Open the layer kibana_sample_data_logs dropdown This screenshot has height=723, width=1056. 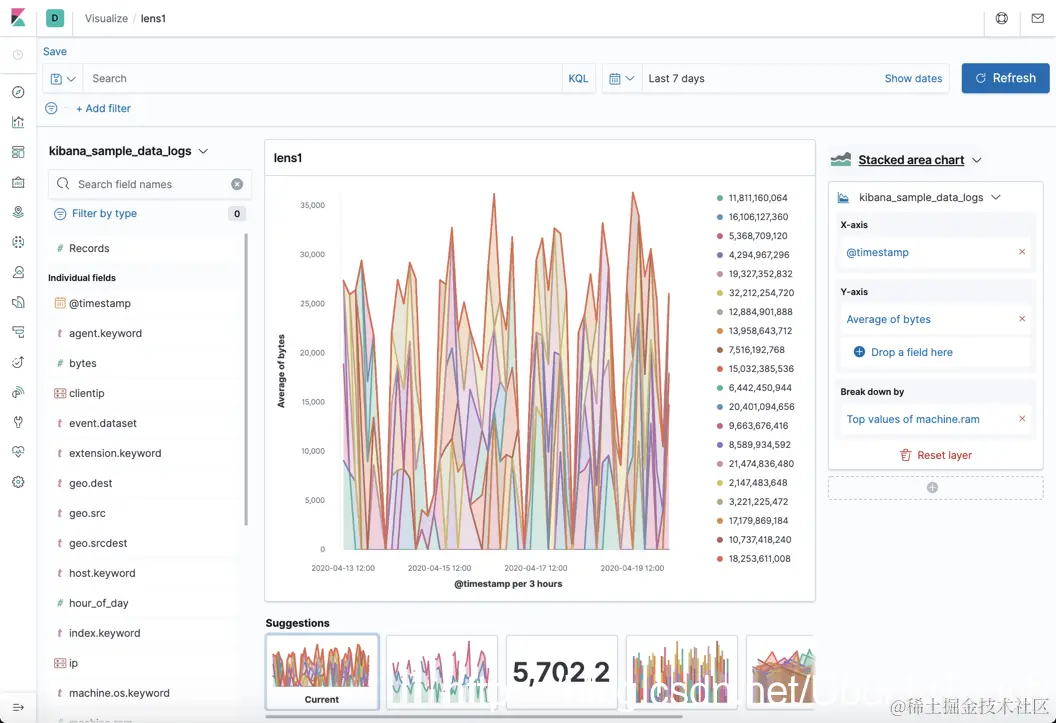[x=930, y=197]
